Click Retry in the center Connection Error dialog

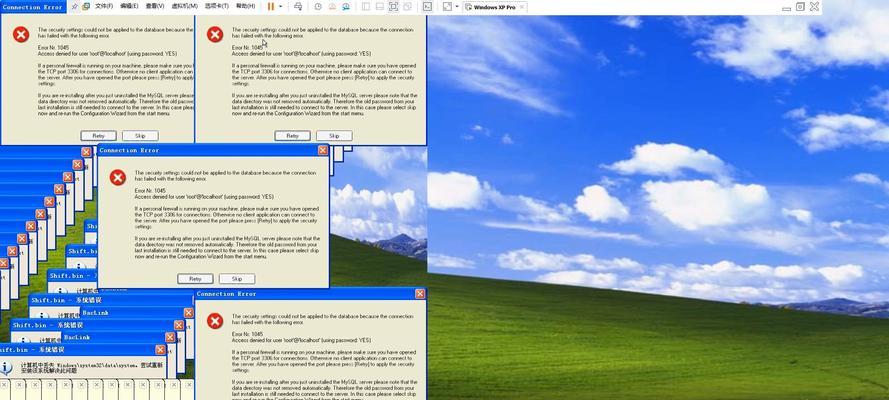pos(195,279)
